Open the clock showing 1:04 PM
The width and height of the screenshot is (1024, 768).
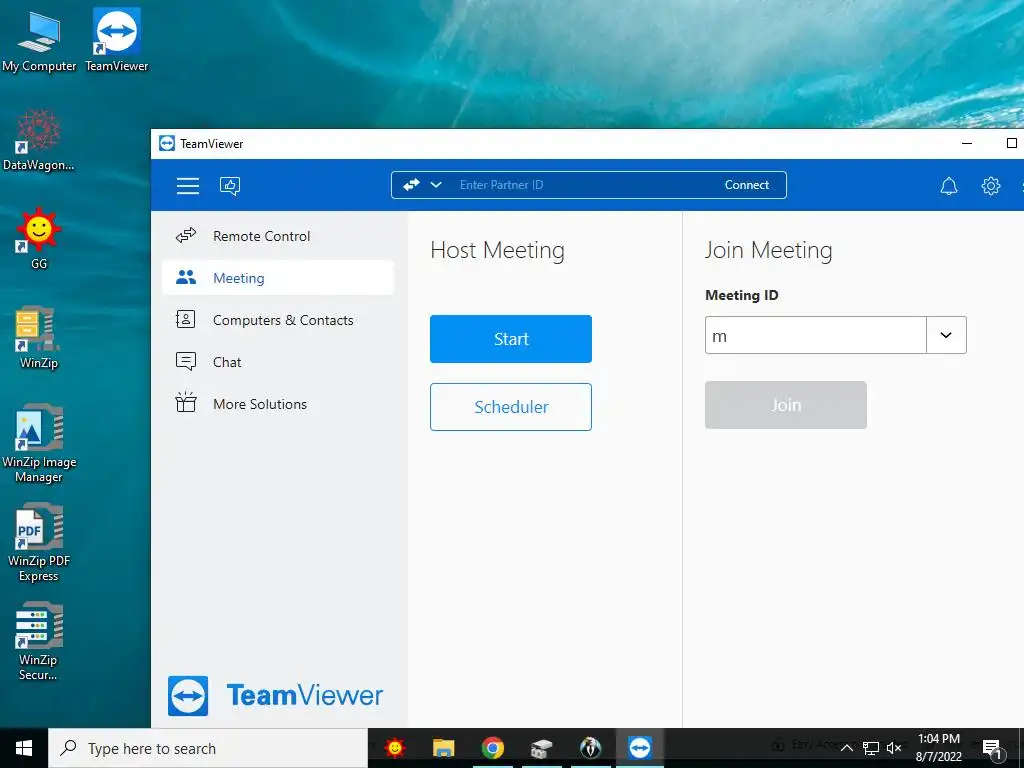tap(938, 748)
